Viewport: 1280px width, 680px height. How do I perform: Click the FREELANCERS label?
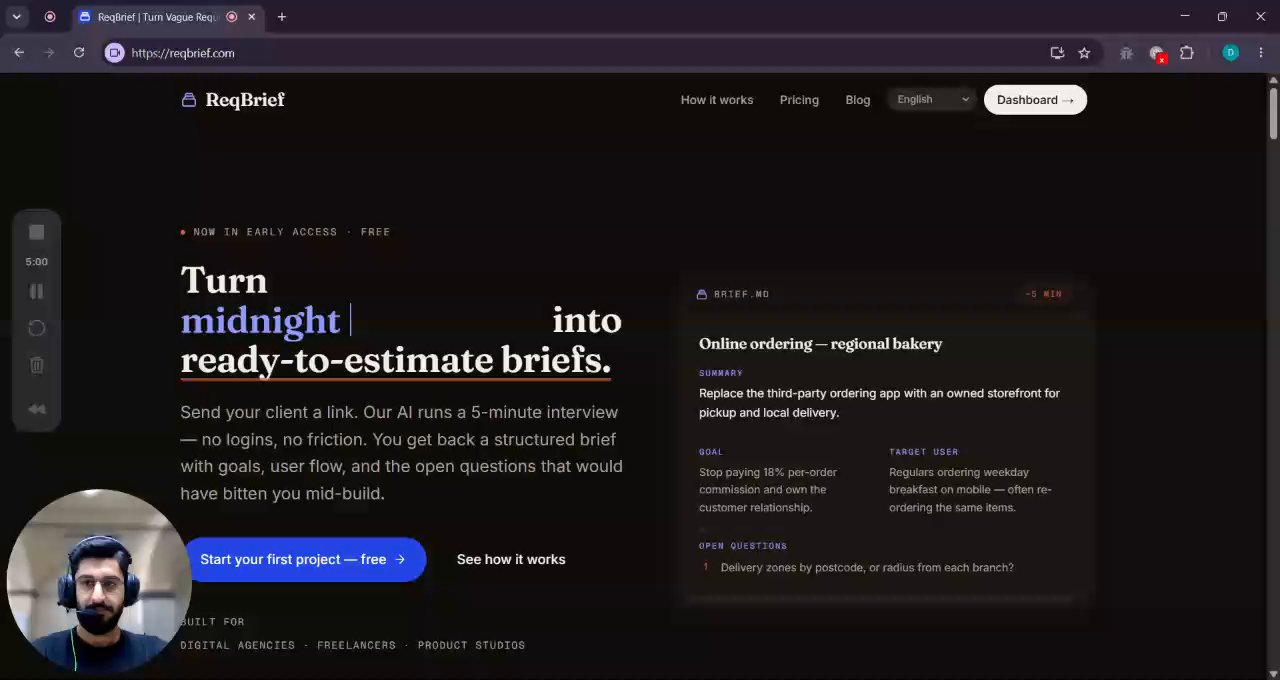(x=356, y=645)
